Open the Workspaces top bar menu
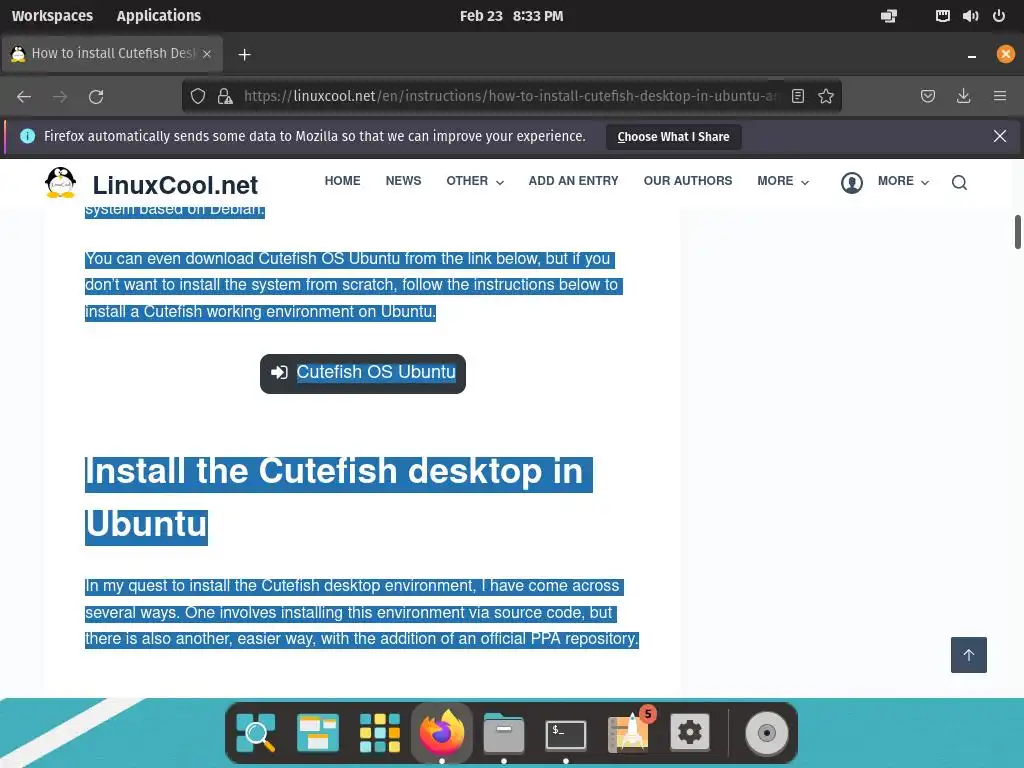The height and width of the screenshot is (768, 1024). 52,16
